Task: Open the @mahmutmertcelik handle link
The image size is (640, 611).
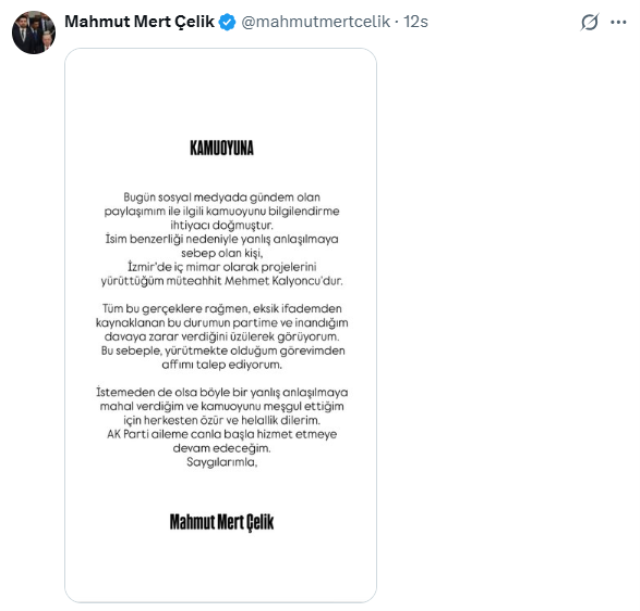Action: (x=316, y=22)
